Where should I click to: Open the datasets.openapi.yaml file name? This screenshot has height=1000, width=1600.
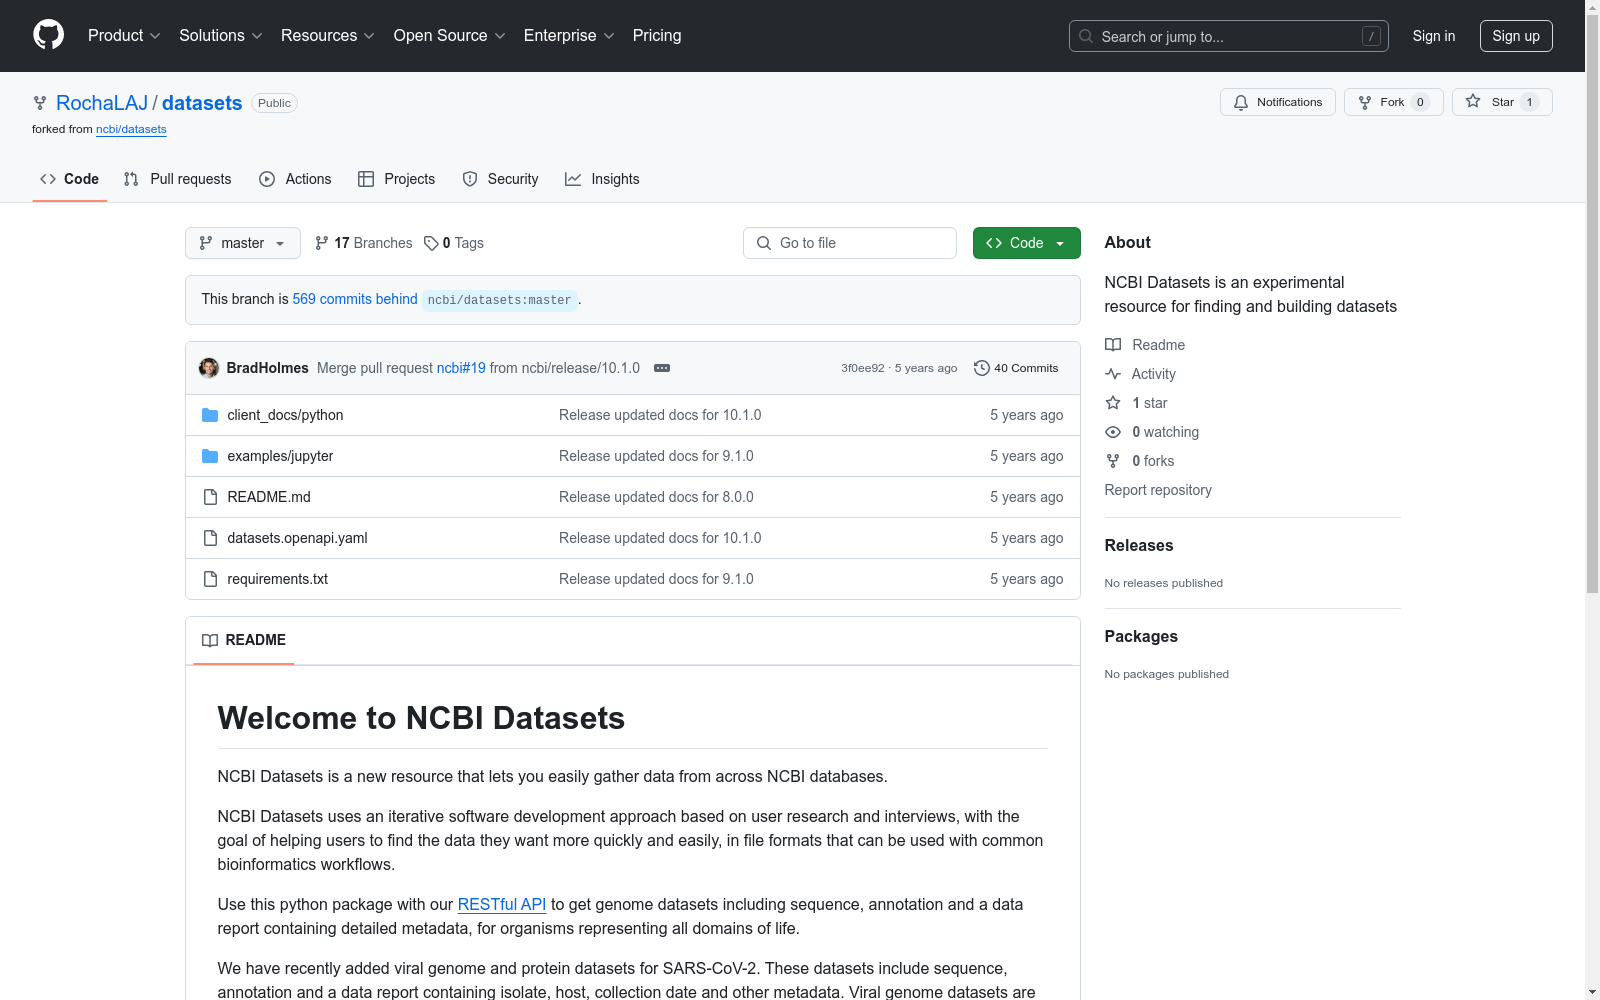click(x=297, y=538)
